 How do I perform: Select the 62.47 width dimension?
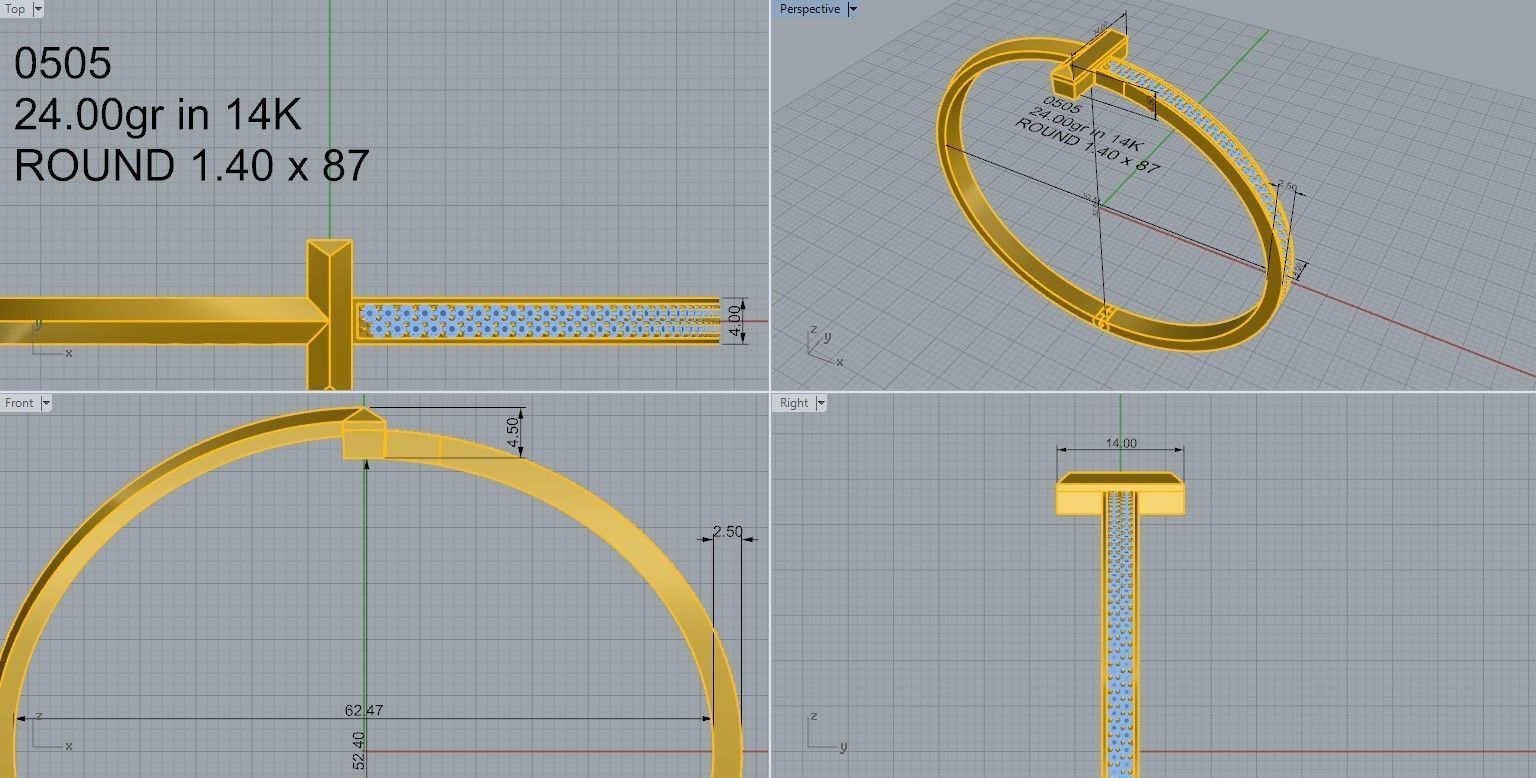point(364,711)
